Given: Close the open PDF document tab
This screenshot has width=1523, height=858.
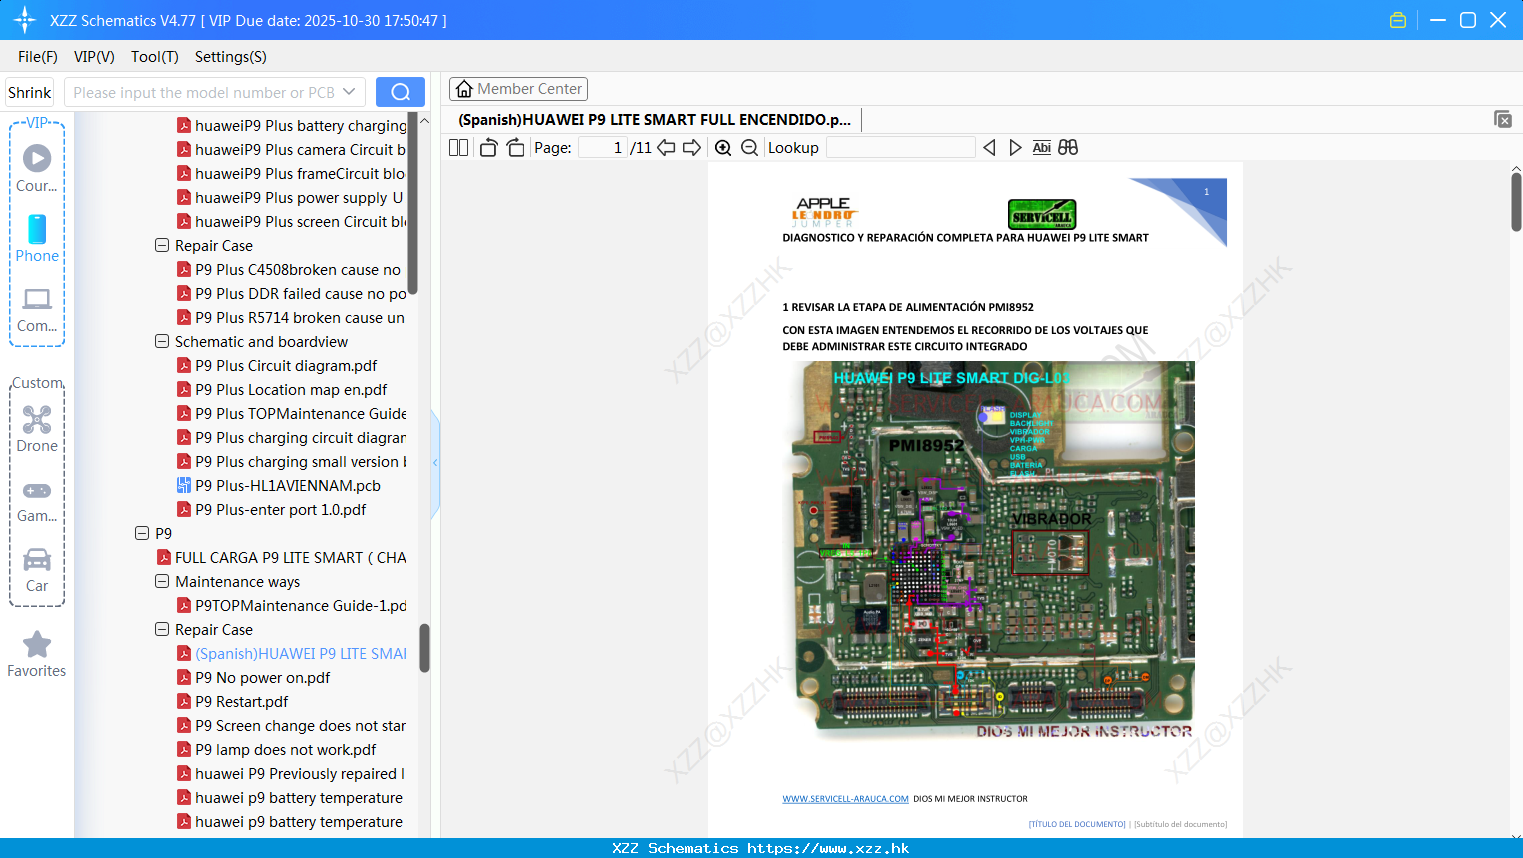Looking at the screenshot, I should [1502, 119].
